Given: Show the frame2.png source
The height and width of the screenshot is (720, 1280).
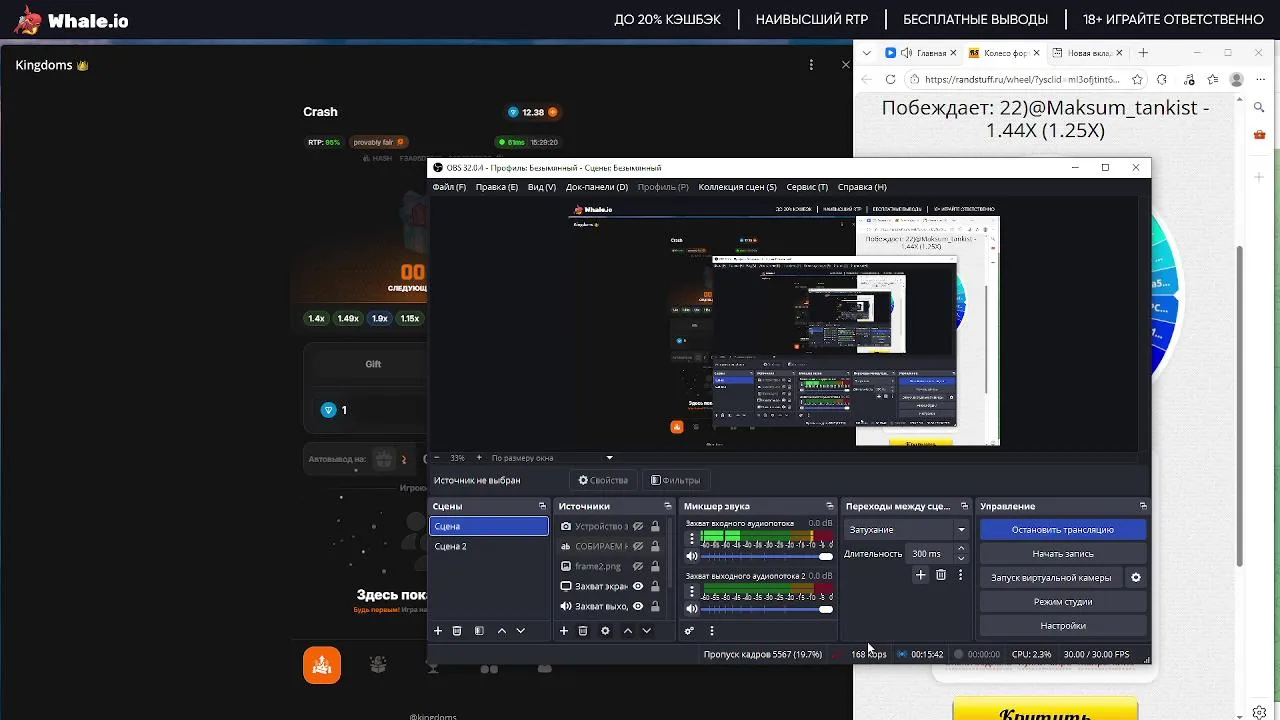Looking at the screenshot, I should click(638, 566).
